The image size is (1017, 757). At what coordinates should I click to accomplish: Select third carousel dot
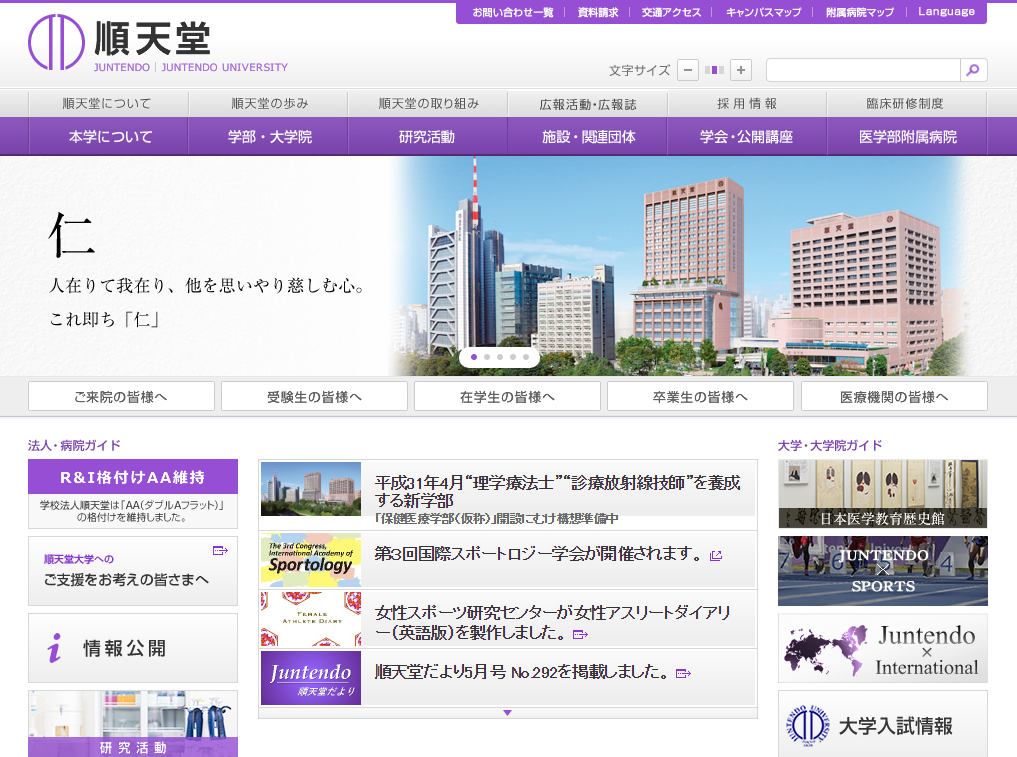point(500,357)
